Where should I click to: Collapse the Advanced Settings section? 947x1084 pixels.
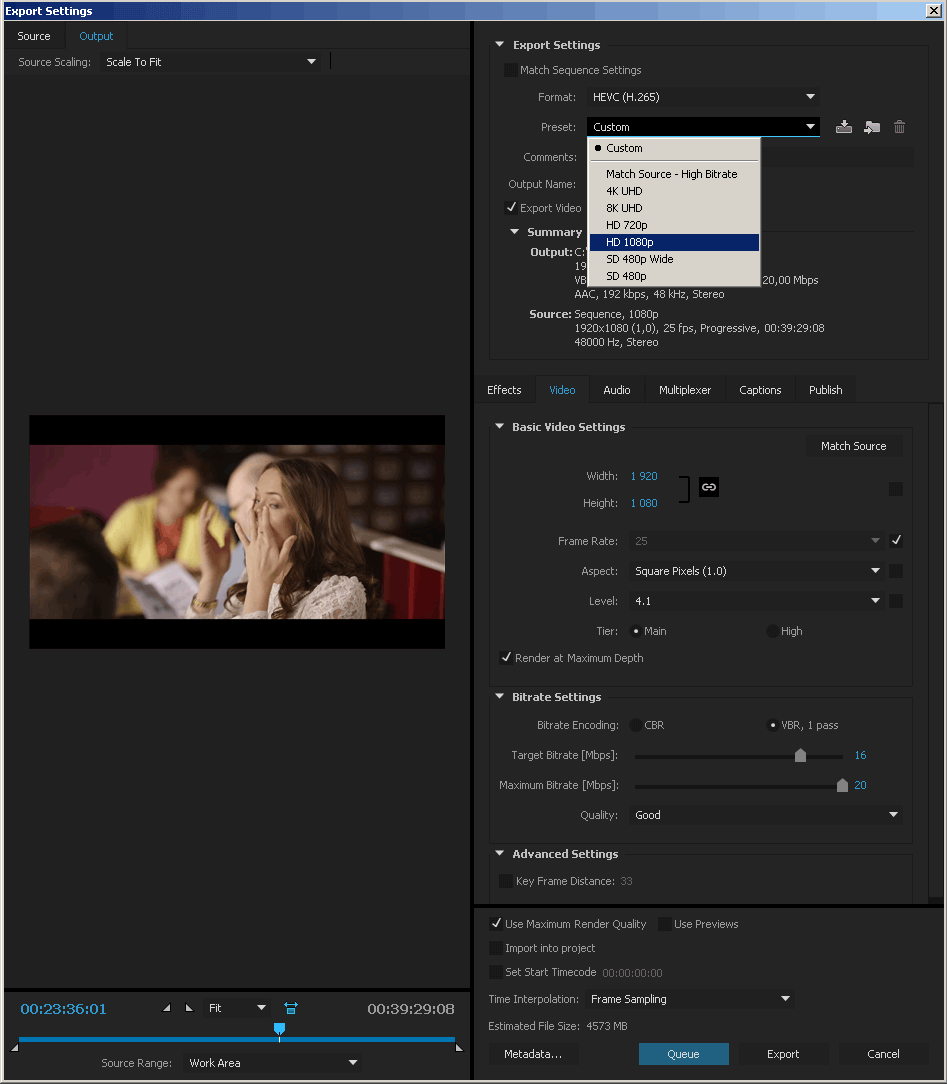[500, 853]
